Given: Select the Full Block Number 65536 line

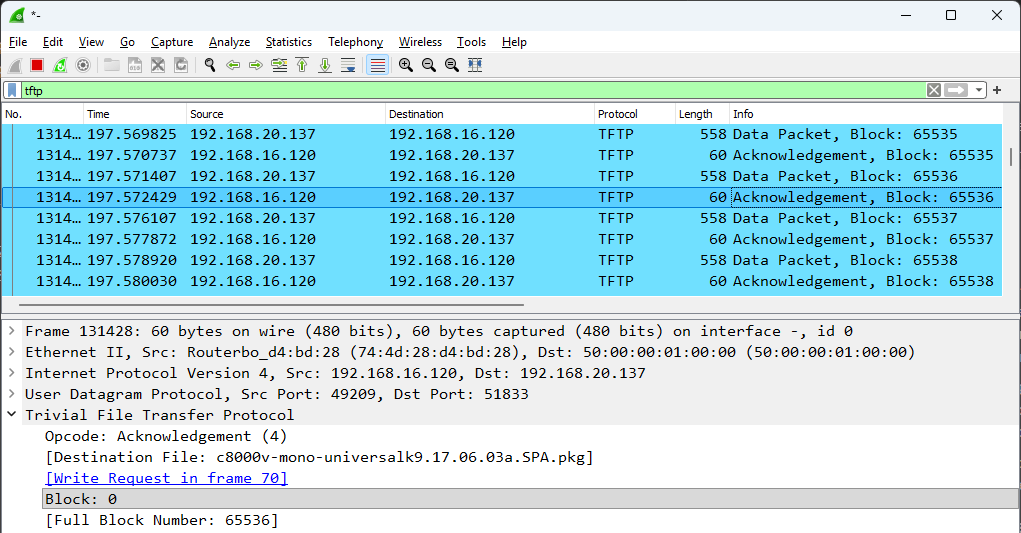Looking at the screenshot, I should tap(161, 520).
